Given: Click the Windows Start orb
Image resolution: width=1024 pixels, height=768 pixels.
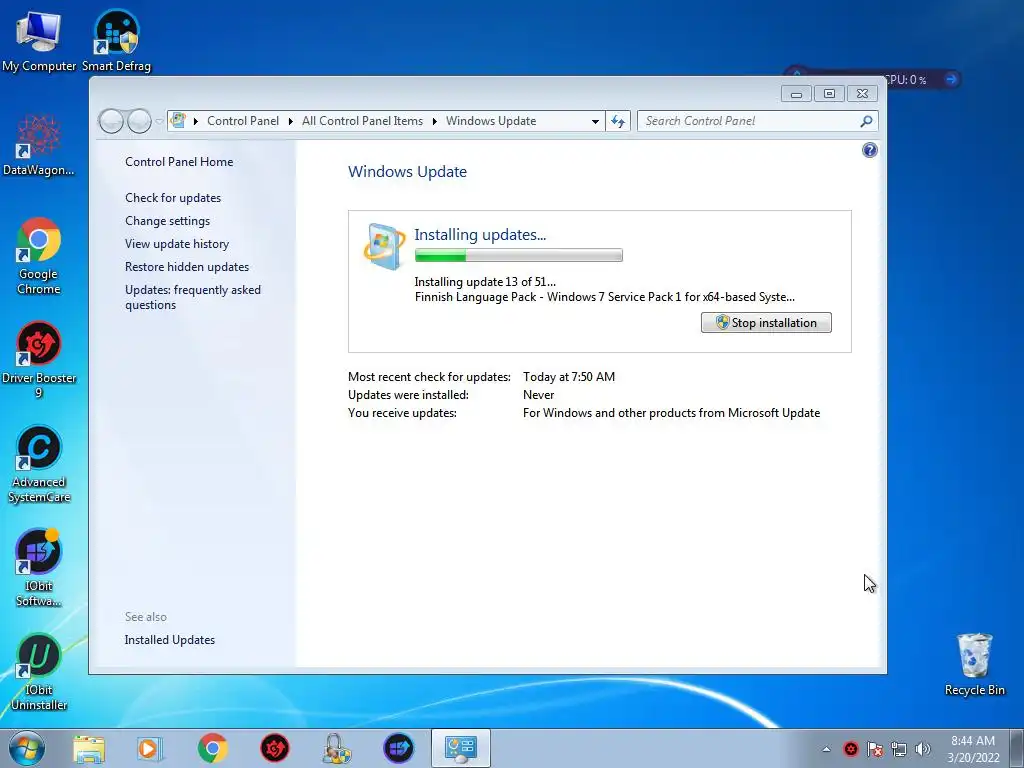Looking at the screenshot, I should [x=27, y=748].
